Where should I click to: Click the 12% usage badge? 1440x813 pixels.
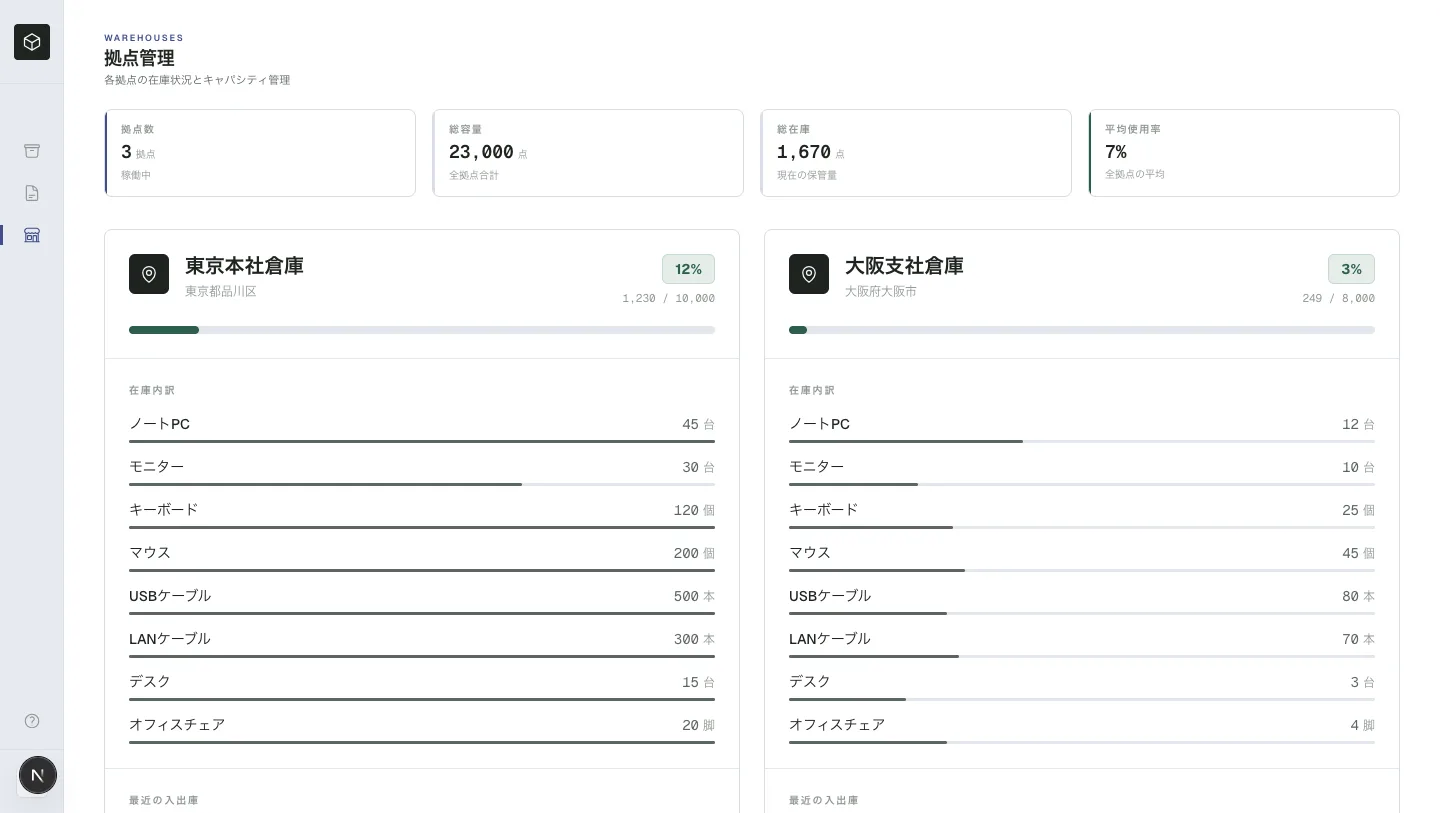(688, 269)
